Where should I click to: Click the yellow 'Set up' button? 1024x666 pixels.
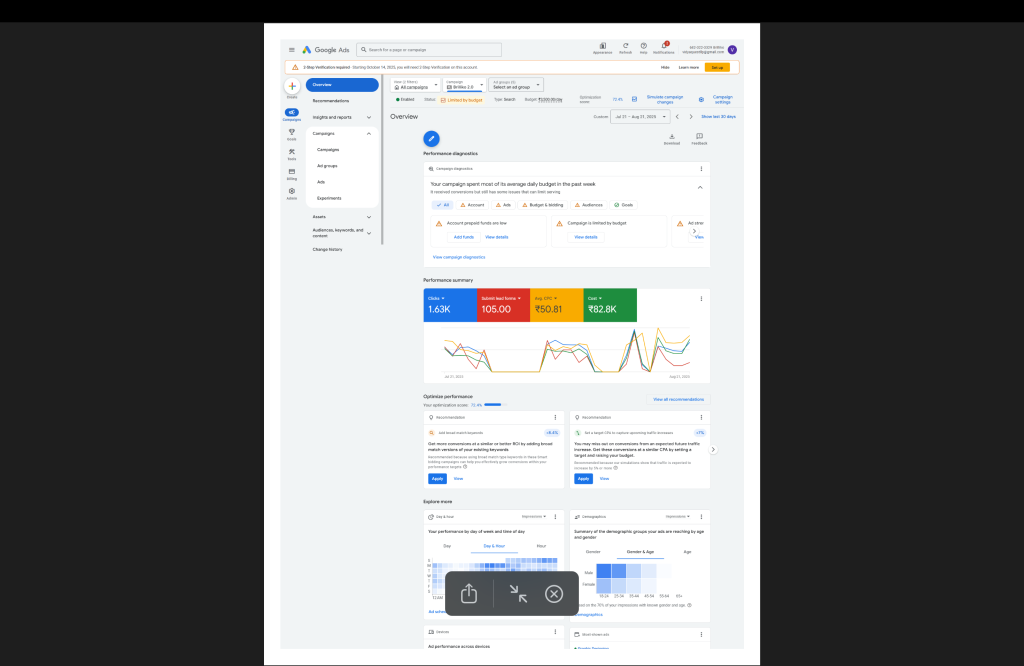[717, 67]
